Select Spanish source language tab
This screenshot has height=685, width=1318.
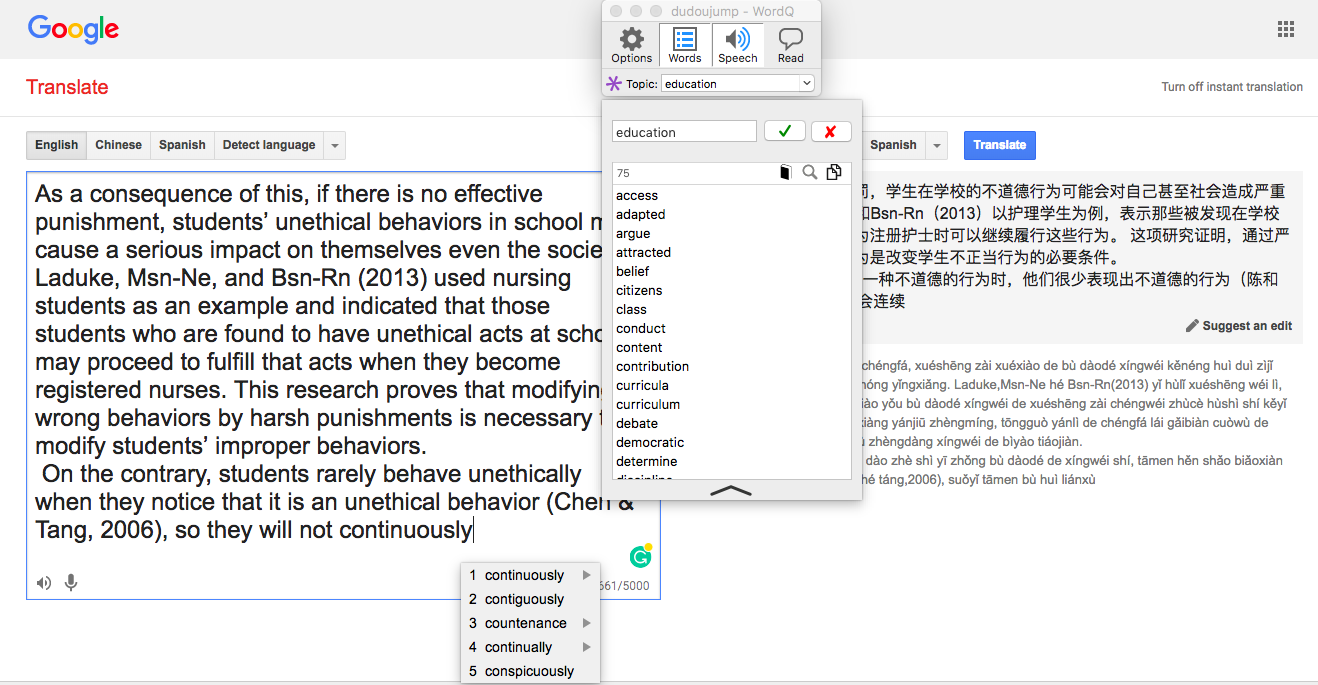click(182, 145)
